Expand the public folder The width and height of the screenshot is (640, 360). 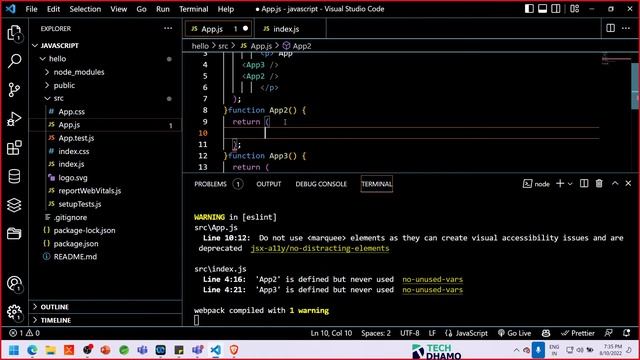105,85
